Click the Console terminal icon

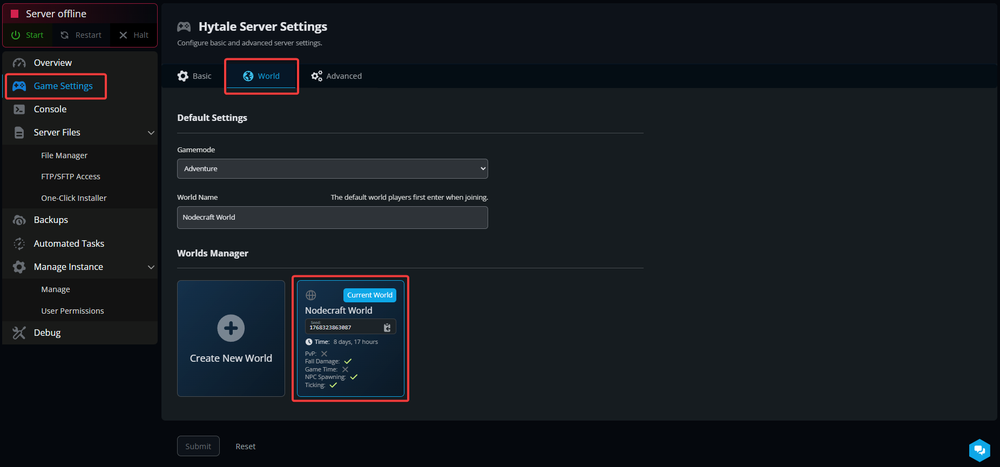pos(19,109)
